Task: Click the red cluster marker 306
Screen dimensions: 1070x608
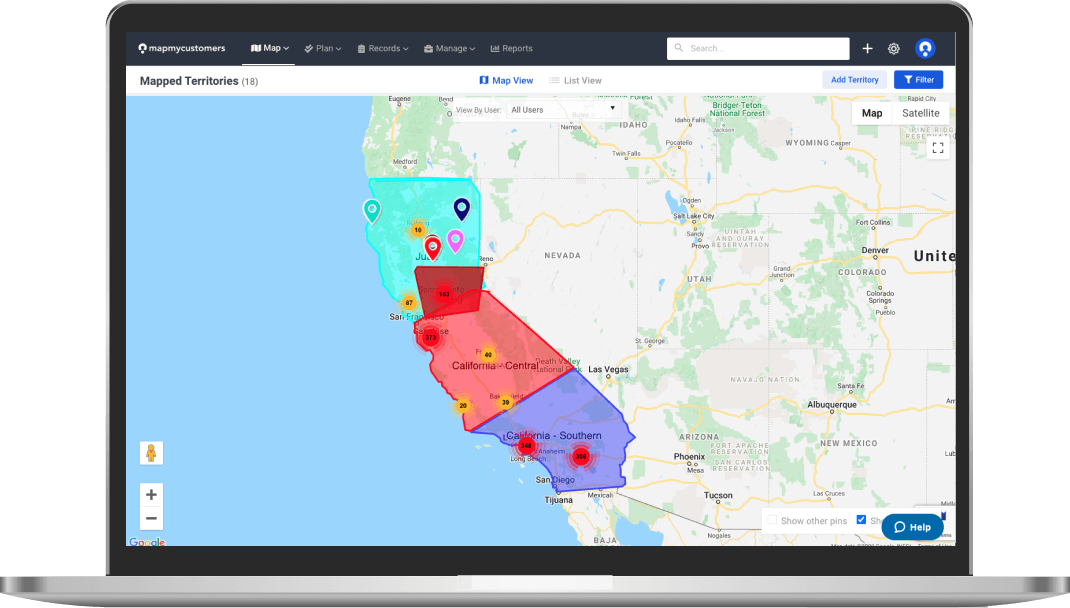Action: (581, 457)
